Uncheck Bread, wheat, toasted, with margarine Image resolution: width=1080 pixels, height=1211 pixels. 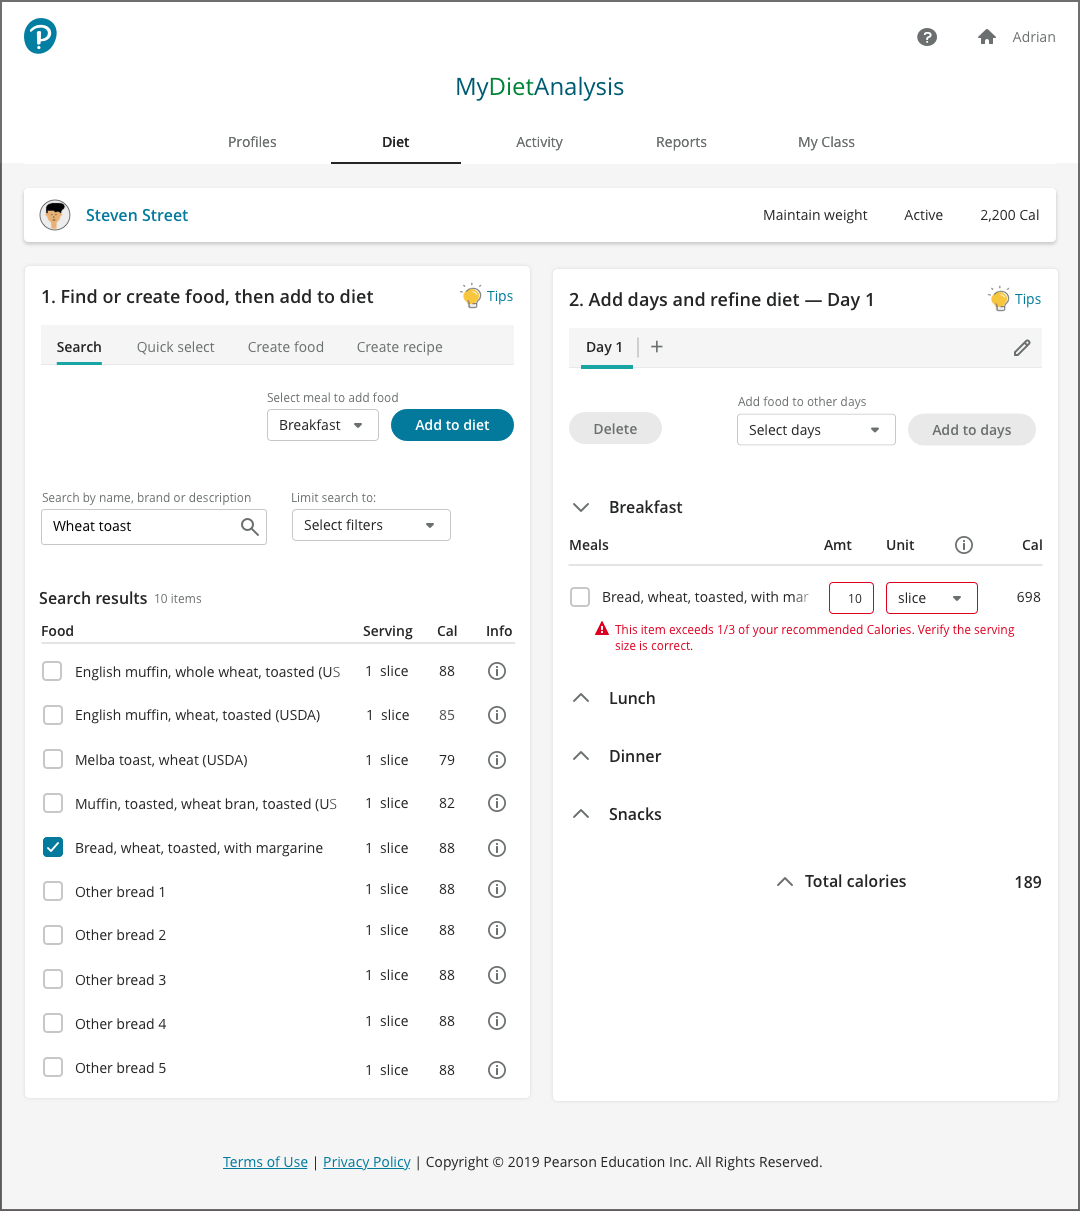53,848
